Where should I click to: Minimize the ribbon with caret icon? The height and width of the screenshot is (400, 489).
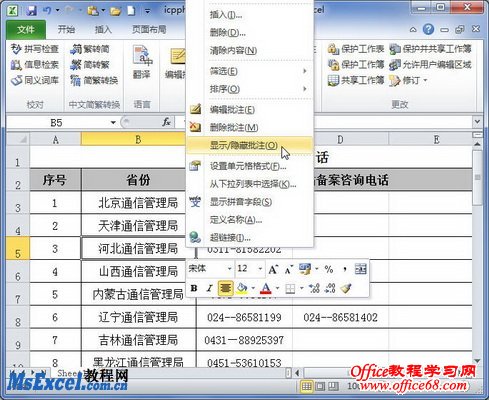(413, 30)
